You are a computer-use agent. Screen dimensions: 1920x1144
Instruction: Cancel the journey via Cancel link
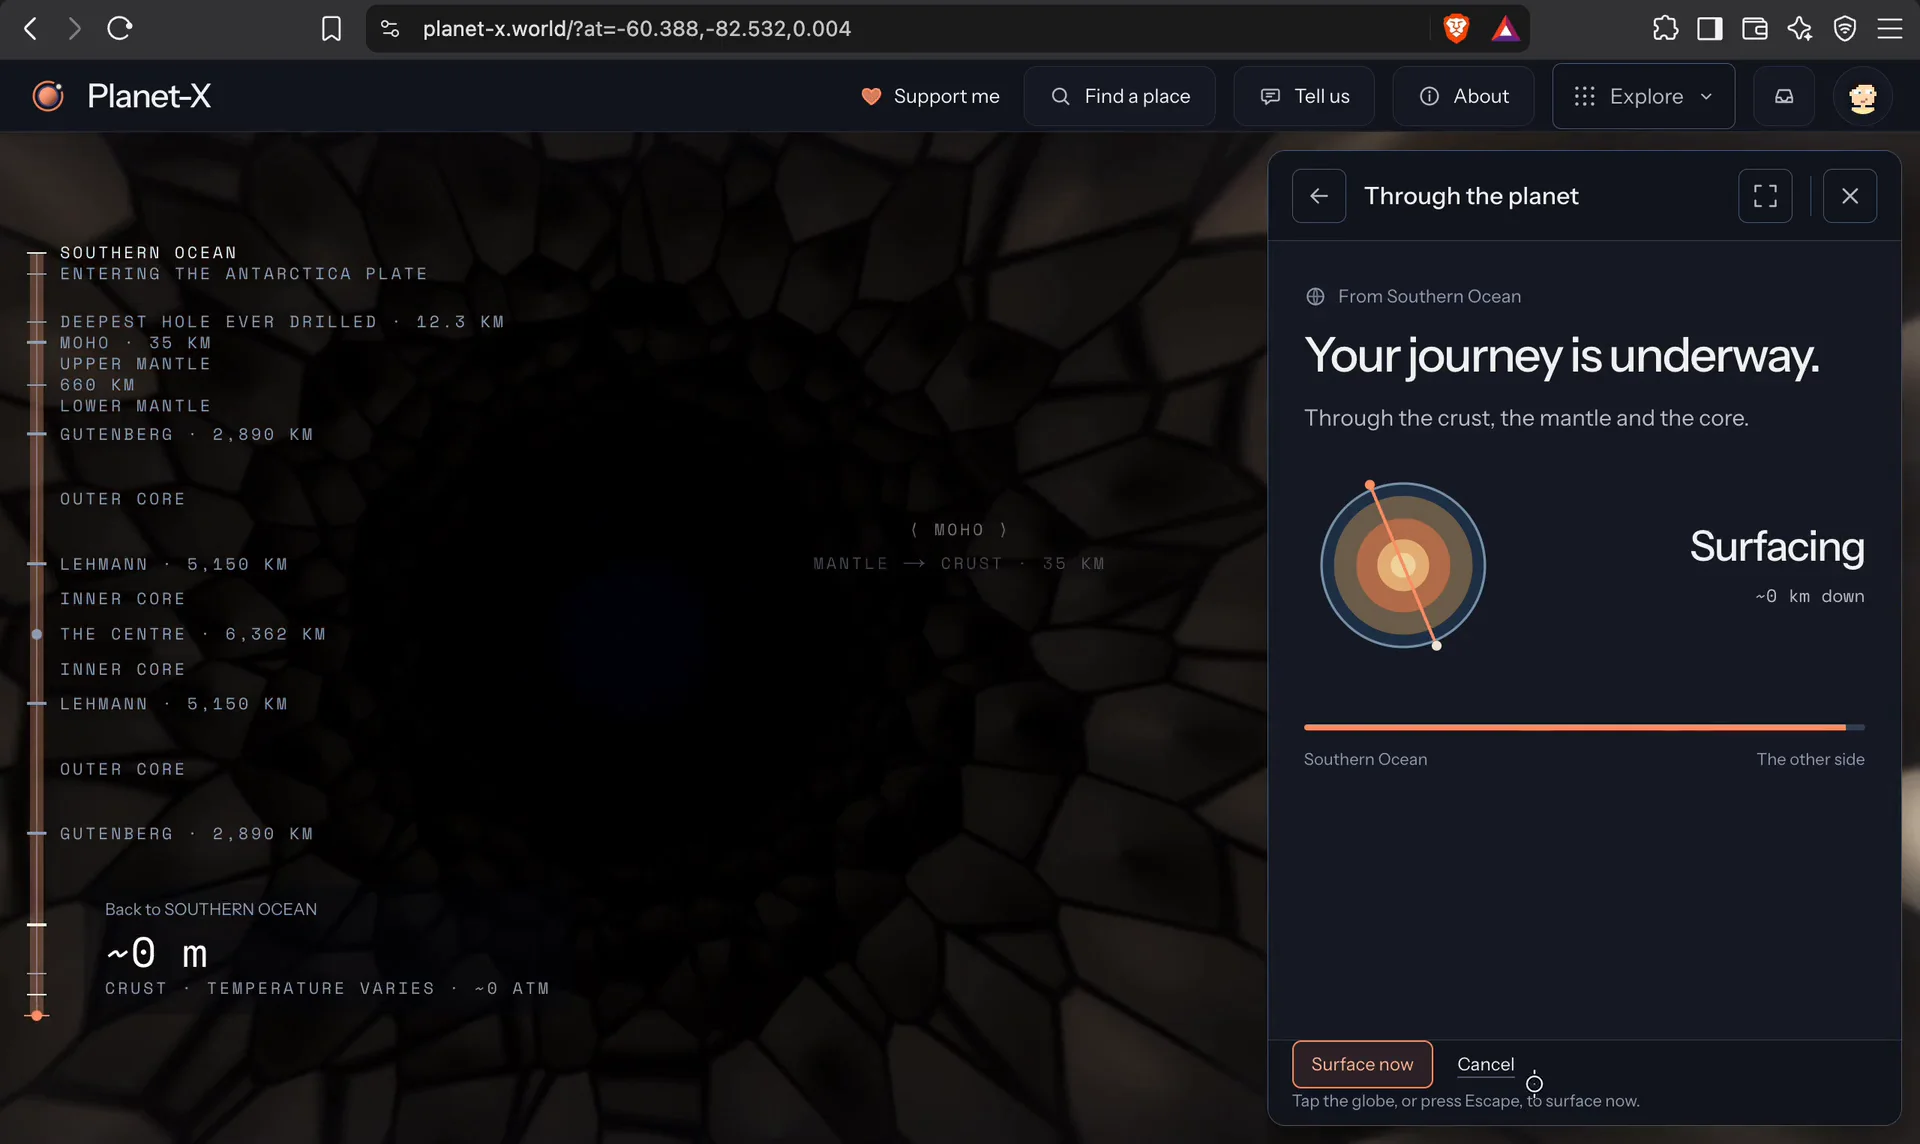pos(1485,1064)
